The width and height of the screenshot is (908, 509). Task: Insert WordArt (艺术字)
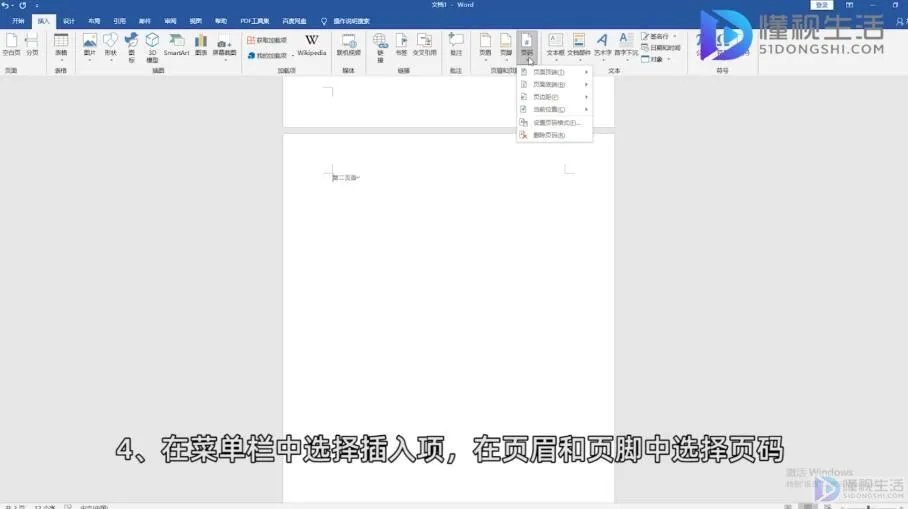click(602, 46)
